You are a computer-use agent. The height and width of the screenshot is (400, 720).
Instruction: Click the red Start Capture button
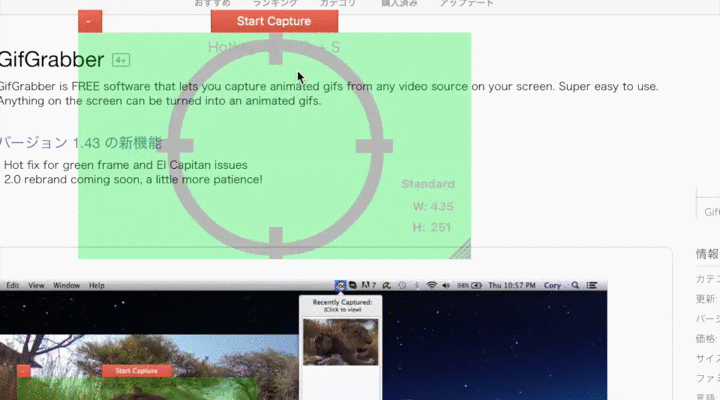(275, 21)
